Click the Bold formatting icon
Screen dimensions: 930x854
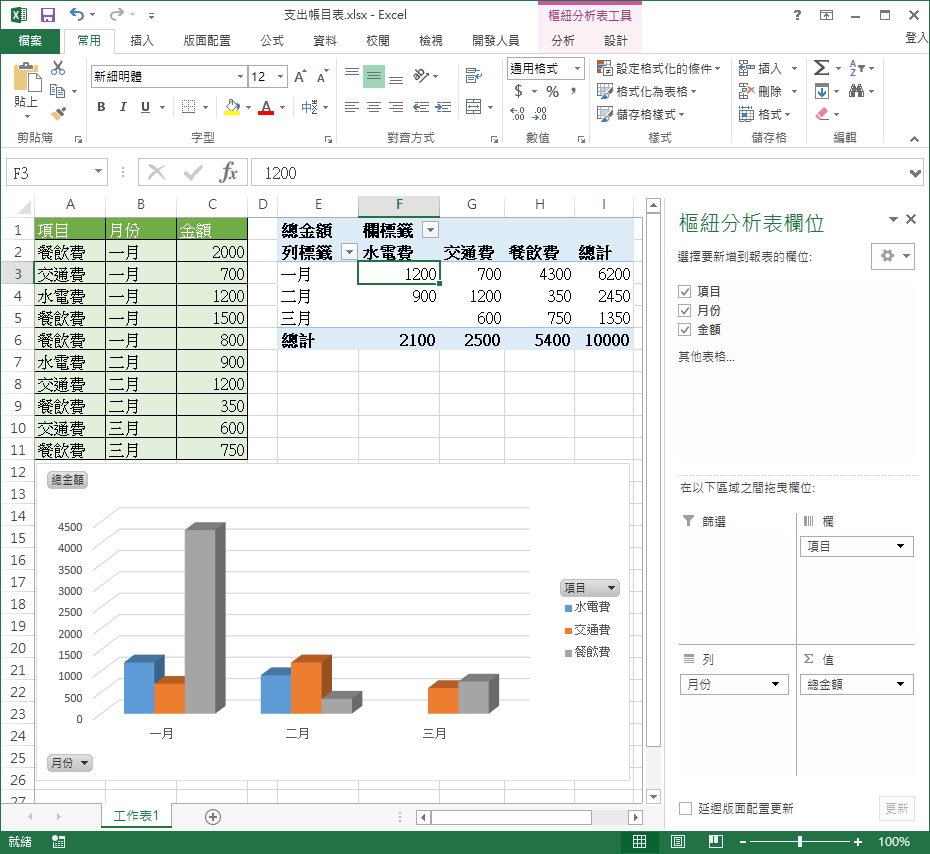[101, 107]
